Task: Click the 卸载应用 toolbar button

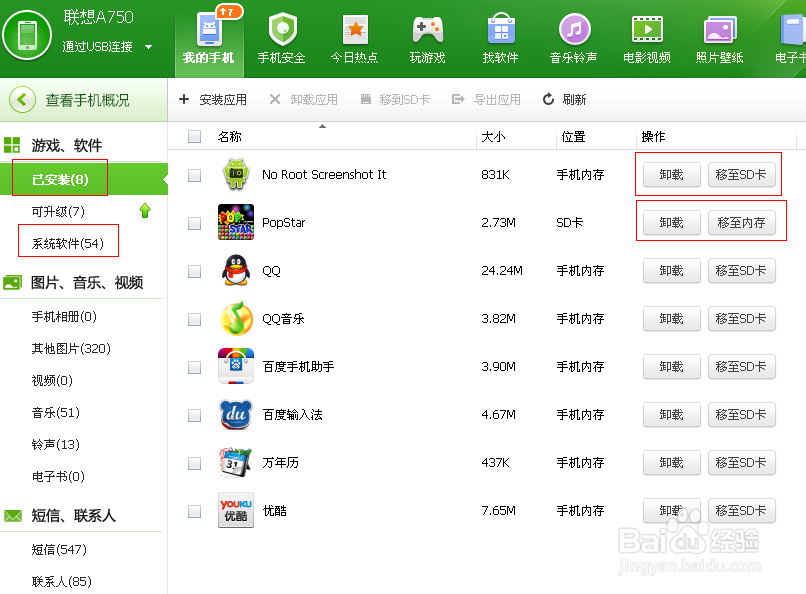Action: click(x=304, y=99)
